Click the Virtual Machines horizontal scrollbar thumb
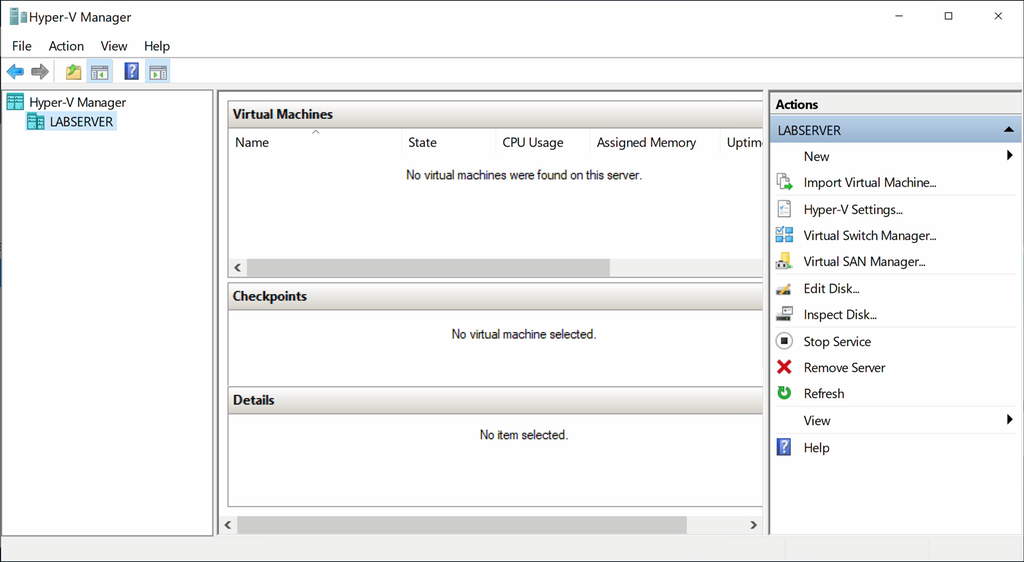The width and height of the screenshot is (1024, 562). point(428,267)
